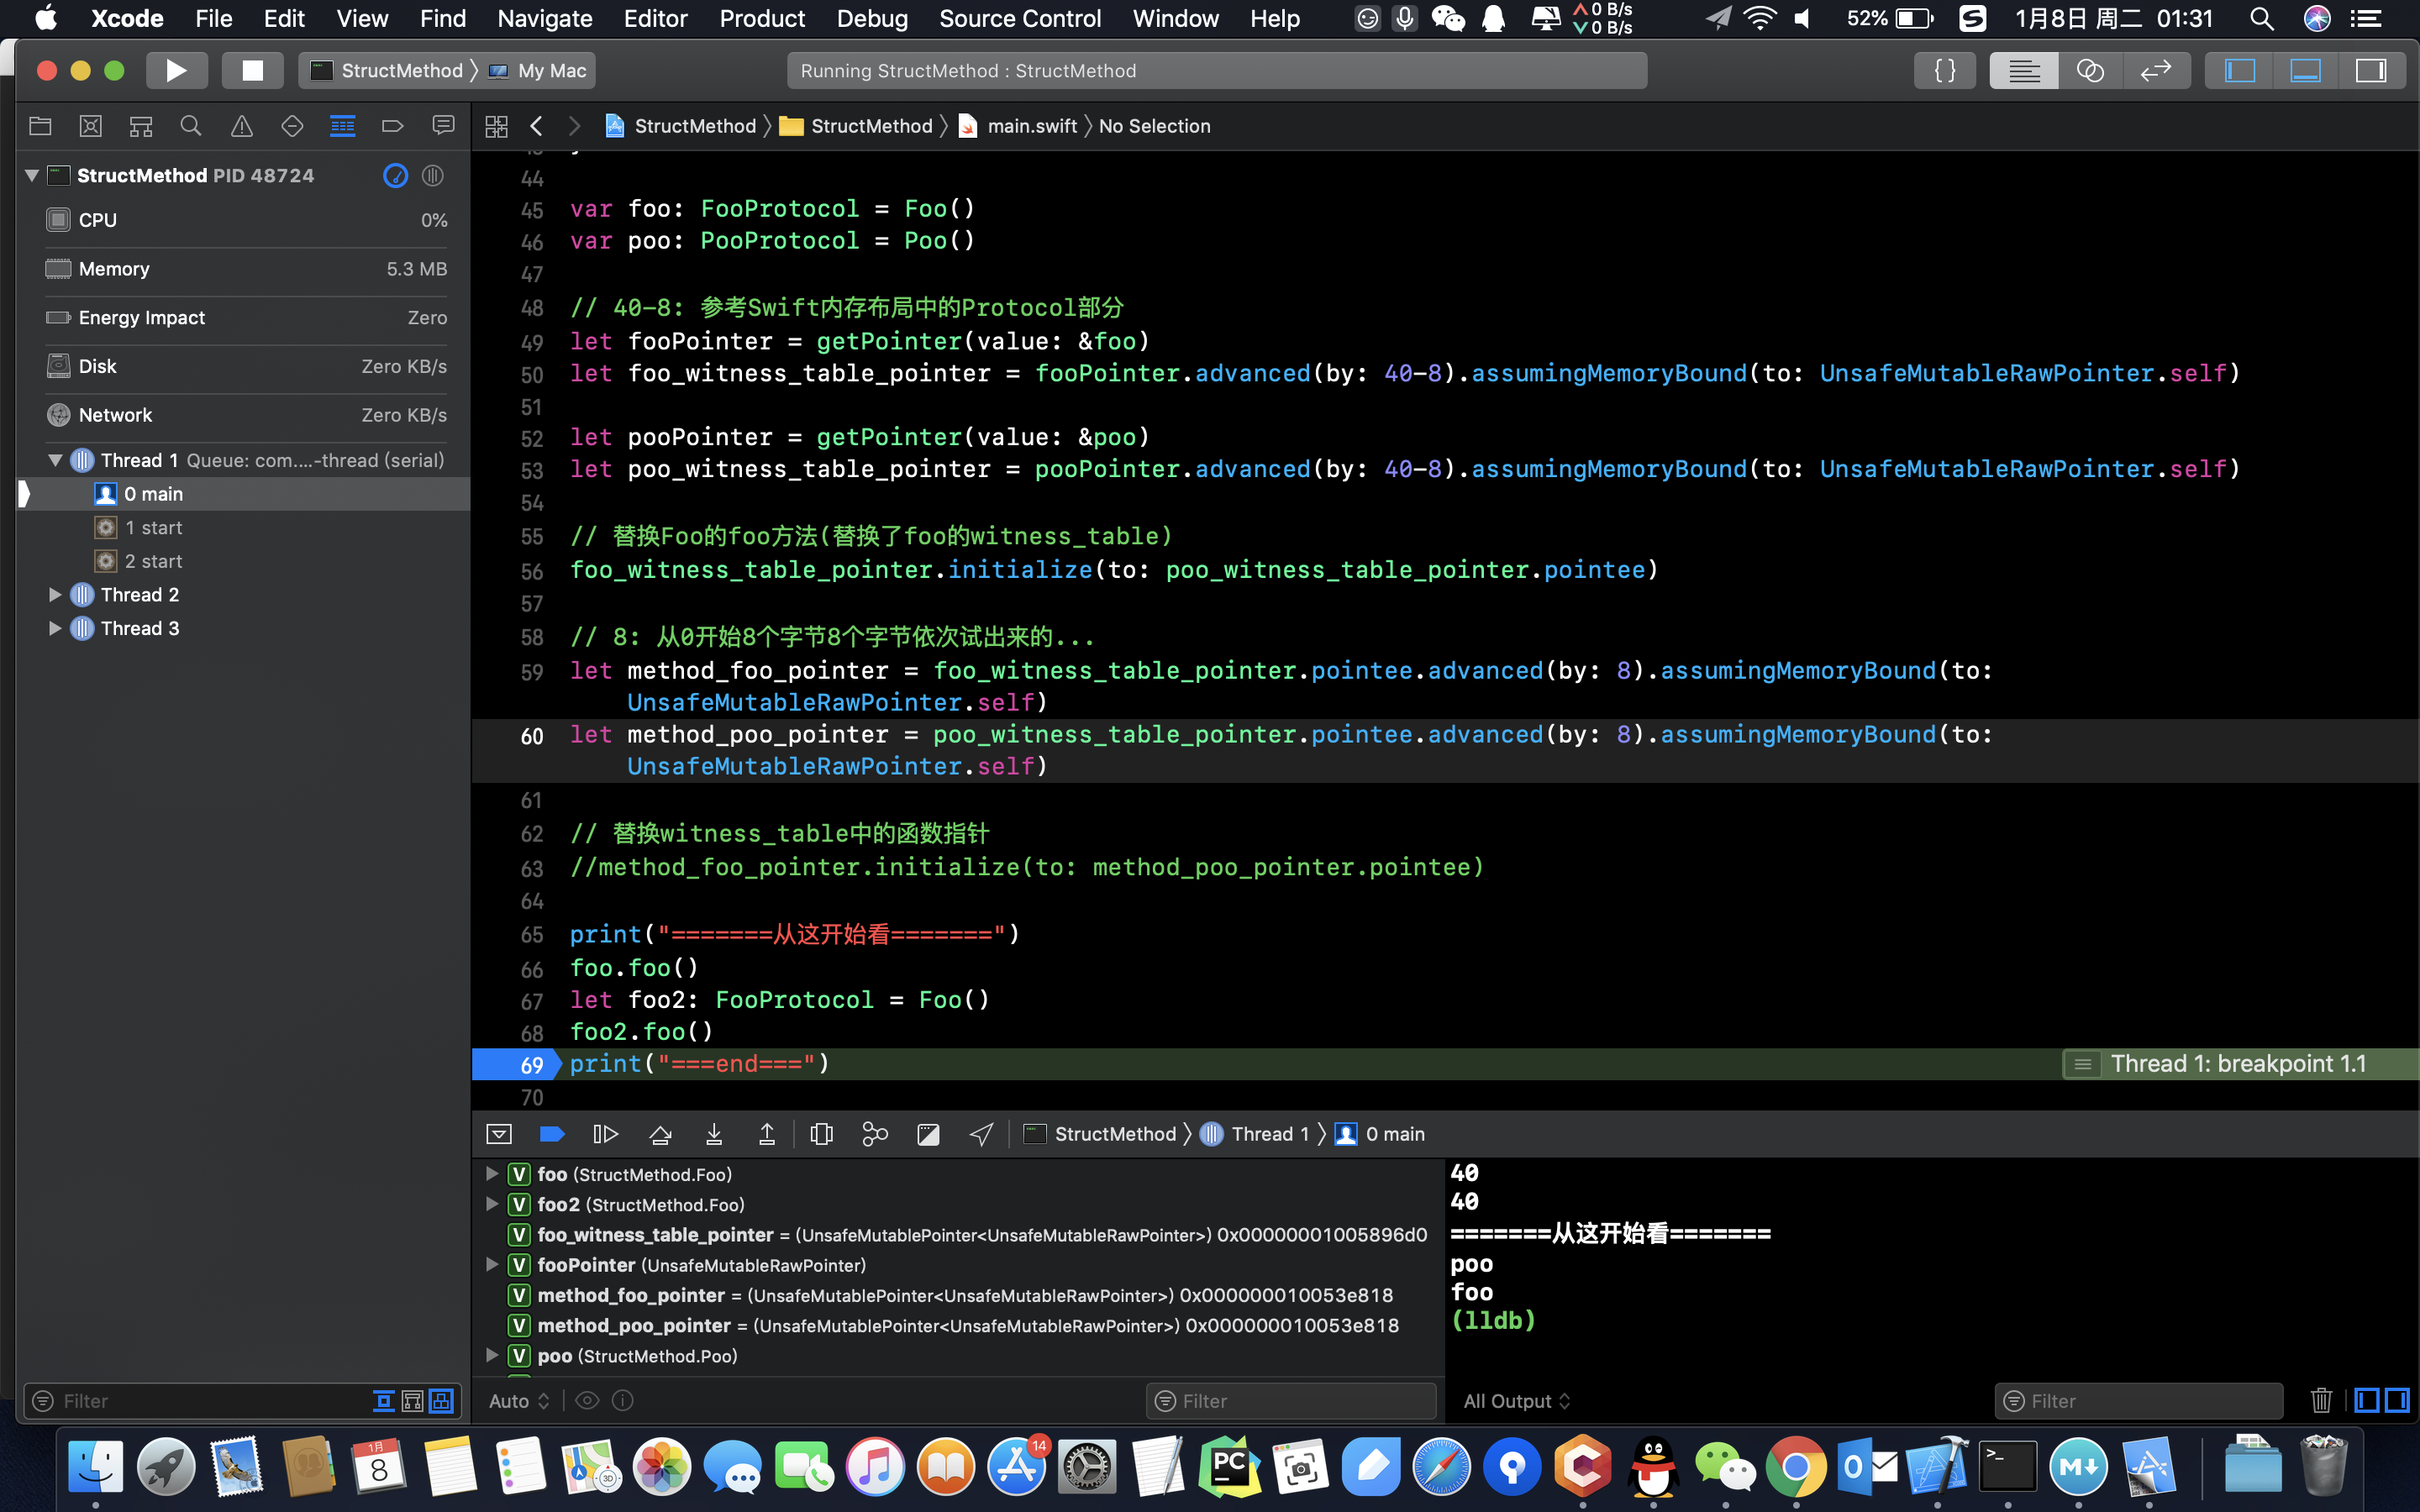Expand the fooPointer variable row
This screenshot has width=2420, height=1512.
click(492, 1265)
